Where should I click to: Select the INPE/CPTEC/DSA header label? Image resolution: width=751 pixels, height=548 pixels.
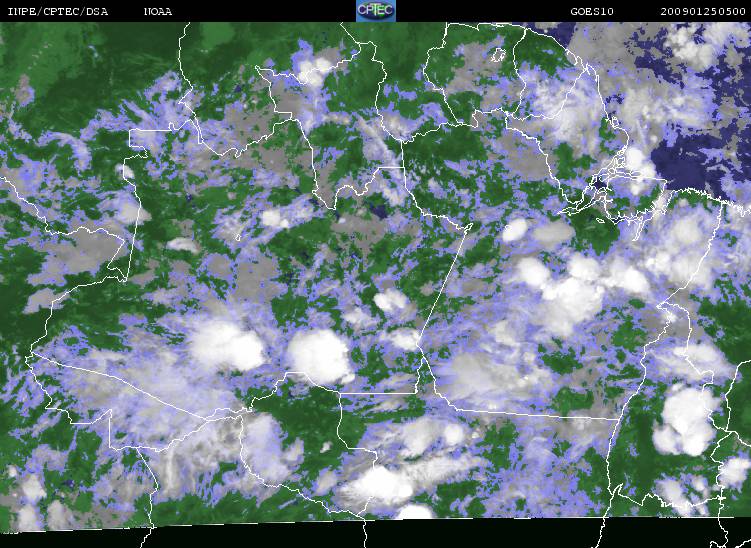pos(58,11)
